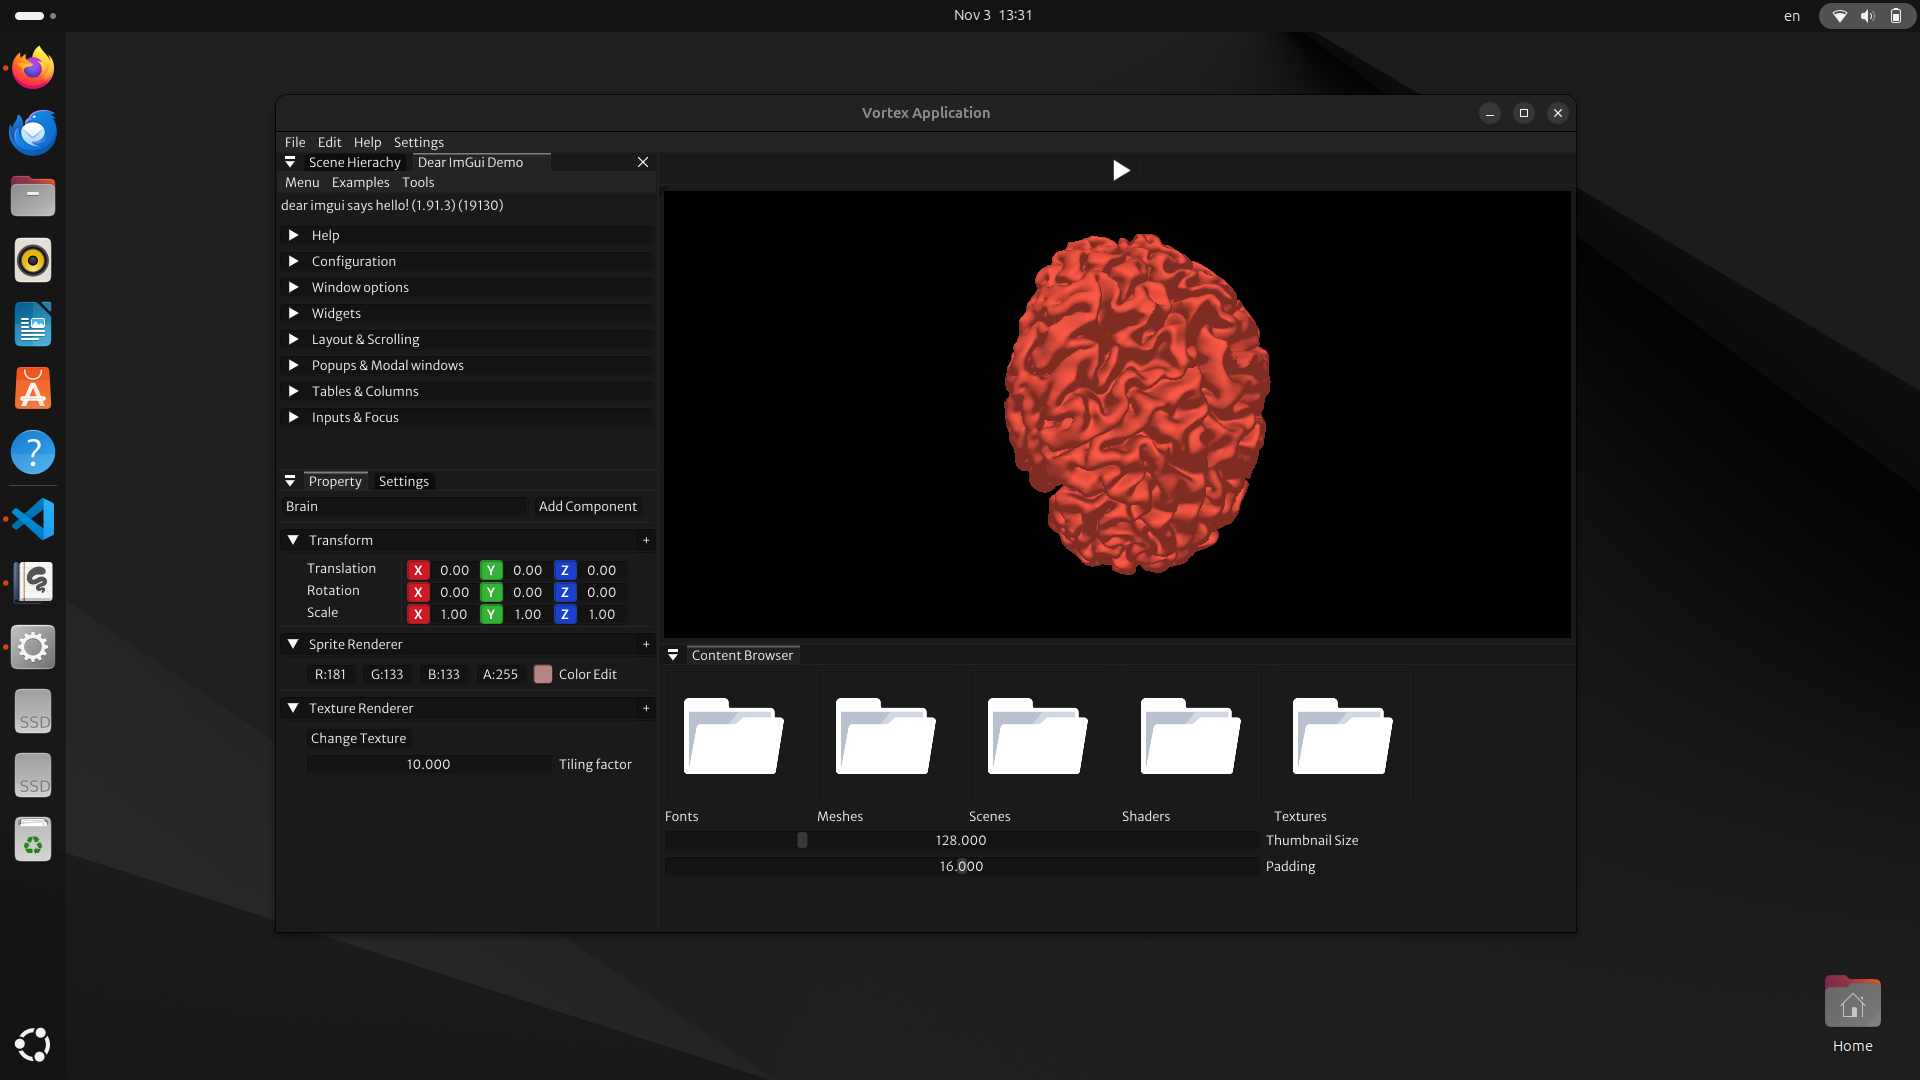Open the Shaders folder

[1190, 736]
